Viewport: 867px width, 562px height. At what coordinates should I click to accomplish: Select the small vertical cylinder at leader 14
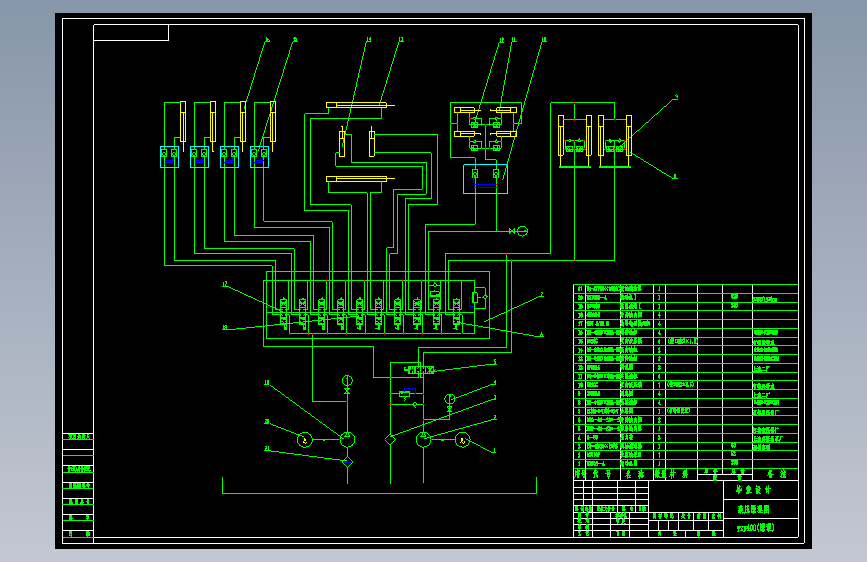[x=342, y=143]
